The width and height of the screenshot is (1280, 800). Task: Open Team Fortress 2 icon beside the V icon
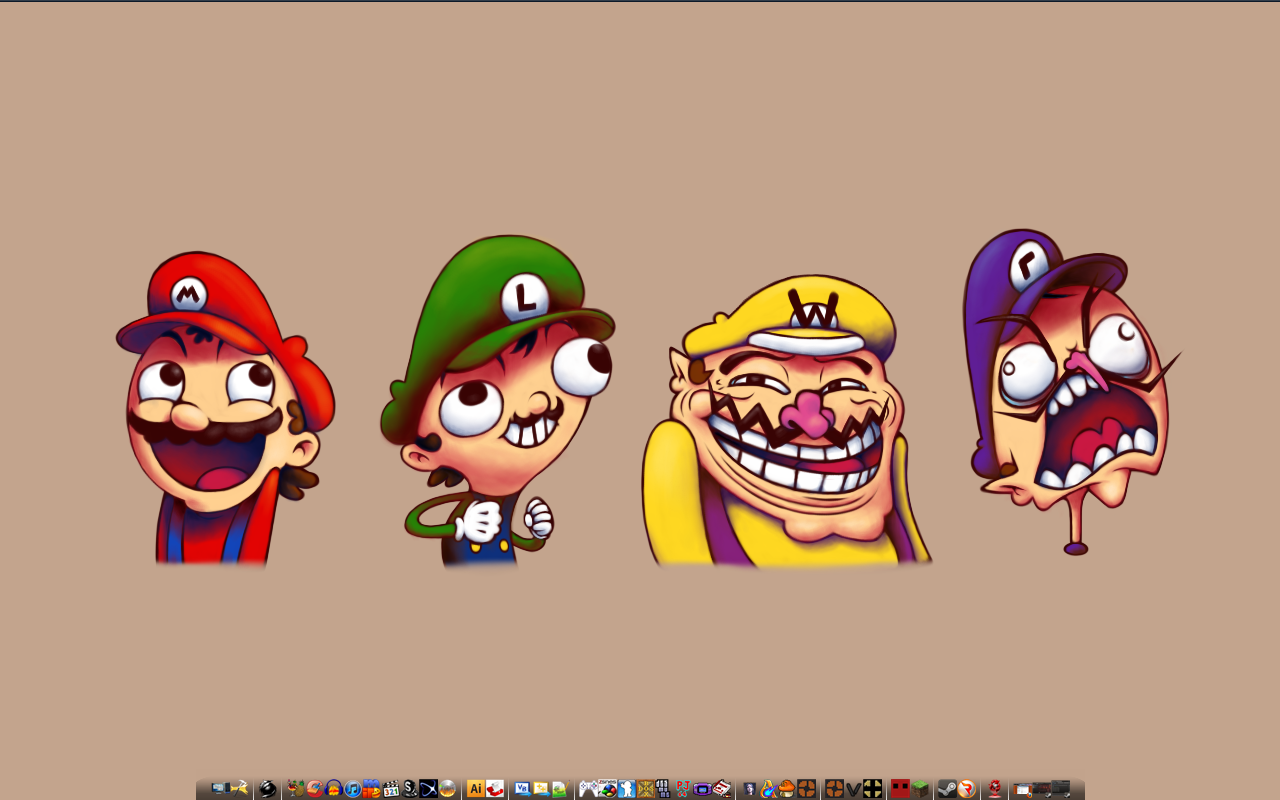click(834, 788)
